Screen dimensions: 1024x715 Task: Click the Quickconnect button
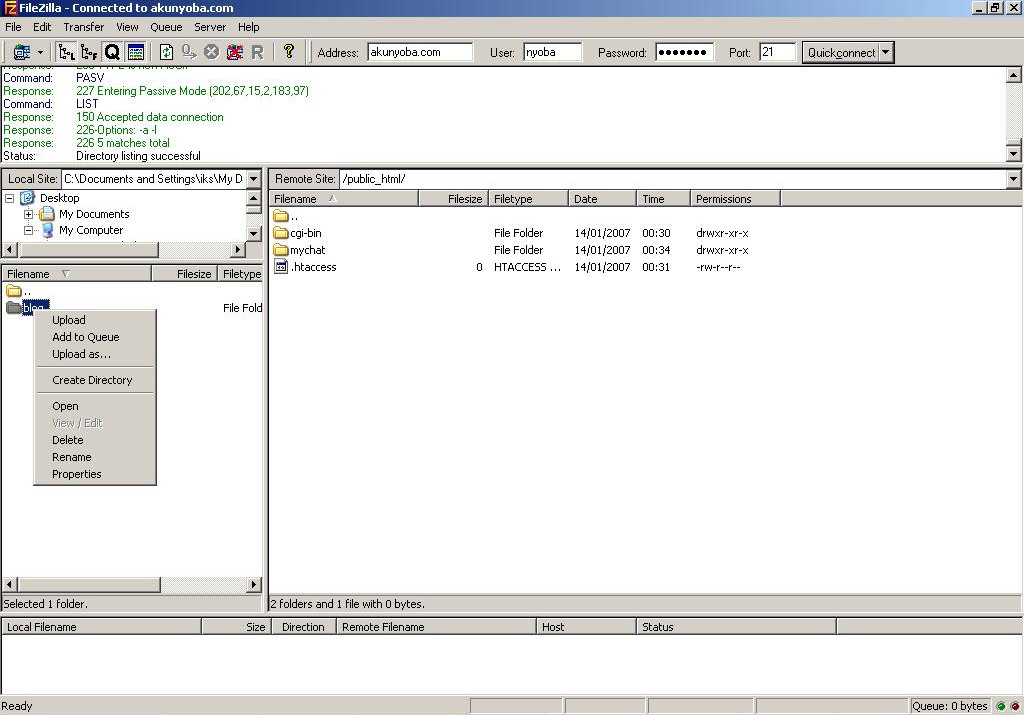pos(841,52)
